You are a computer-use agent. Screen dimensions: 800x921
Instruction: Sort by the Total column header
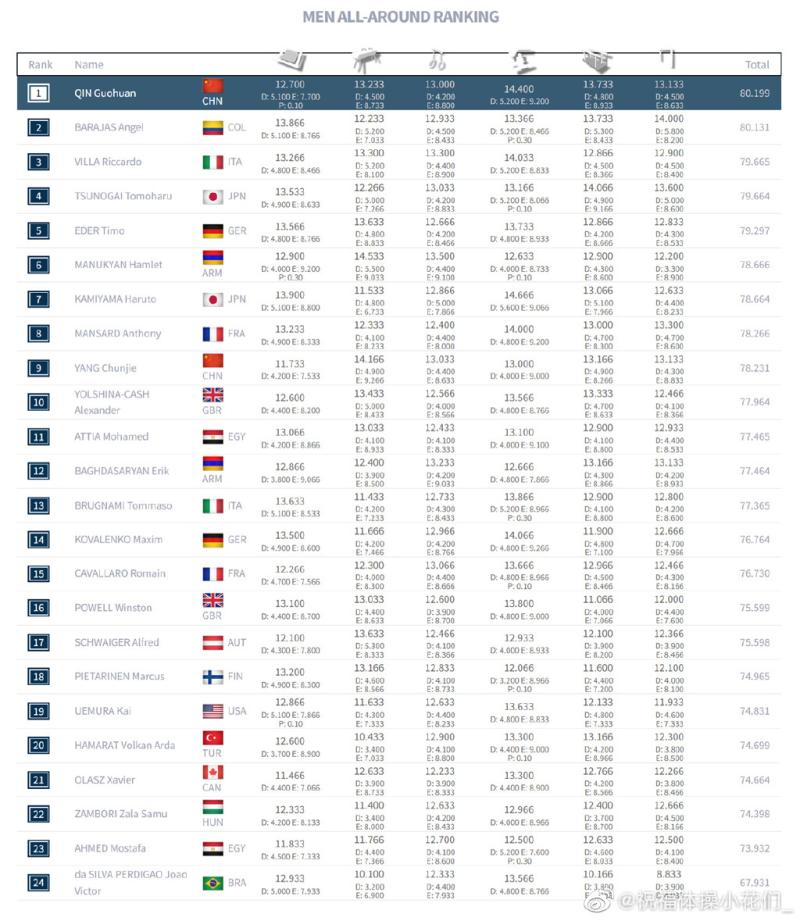[756, 65]
